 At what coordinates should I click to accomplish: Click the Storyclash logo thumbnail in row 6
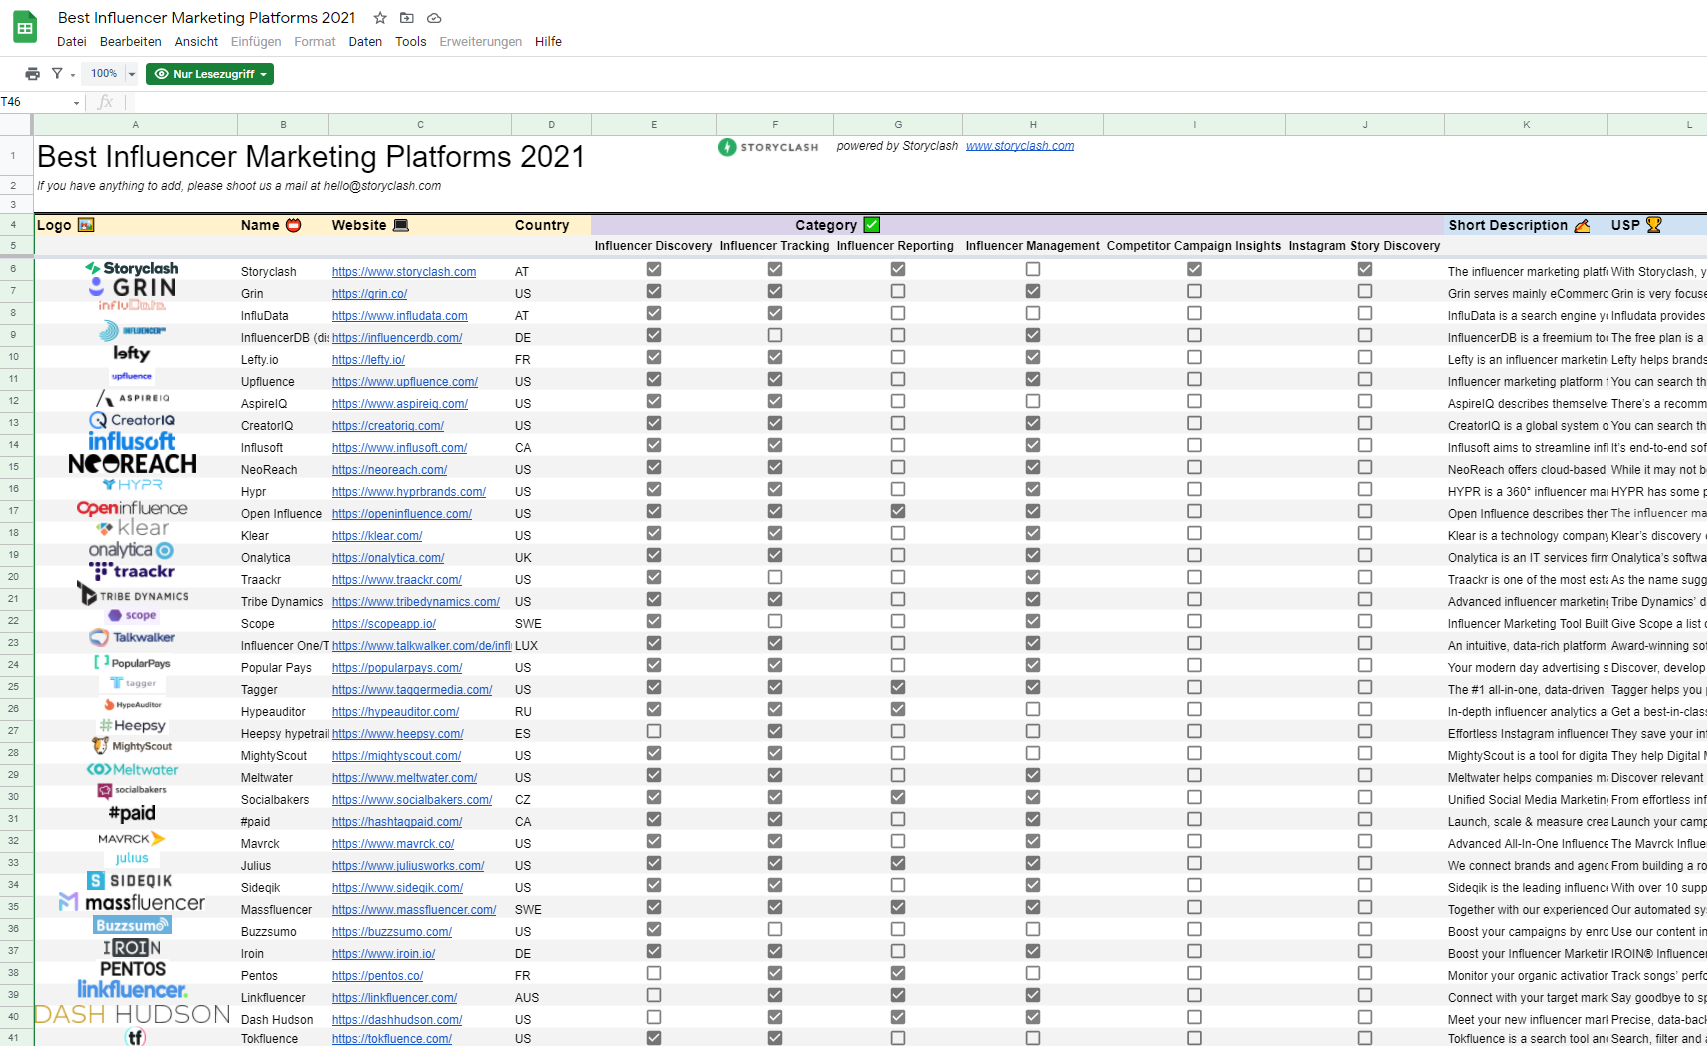(132, 268)
